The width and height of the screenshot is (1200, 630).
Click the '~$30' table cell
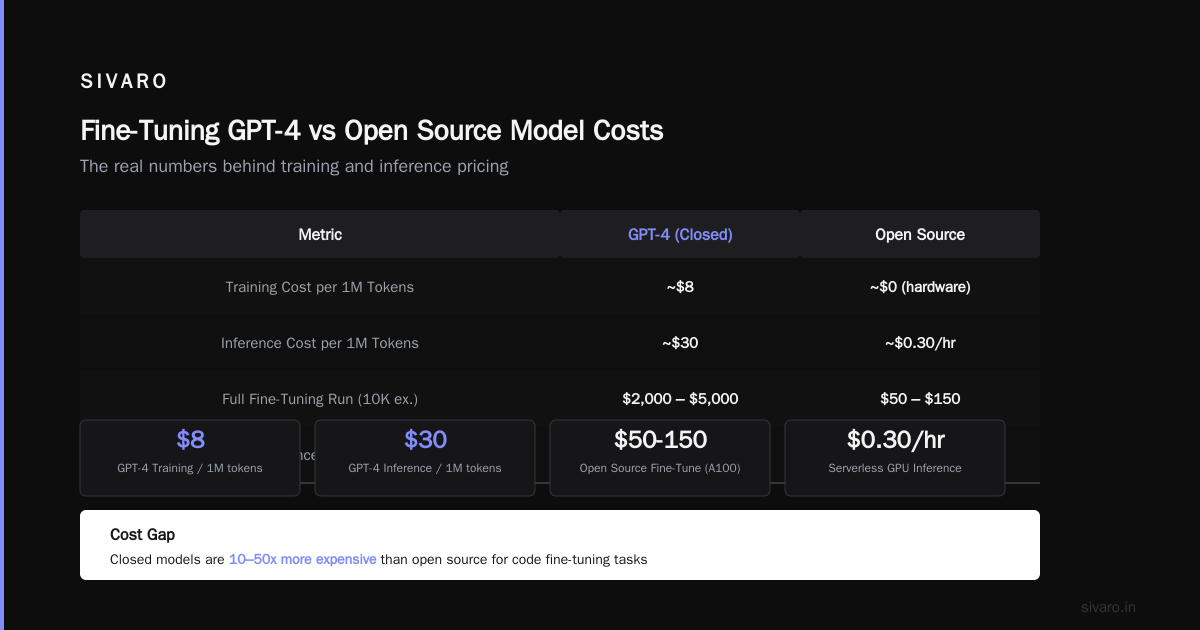click(x=680, y=343)
